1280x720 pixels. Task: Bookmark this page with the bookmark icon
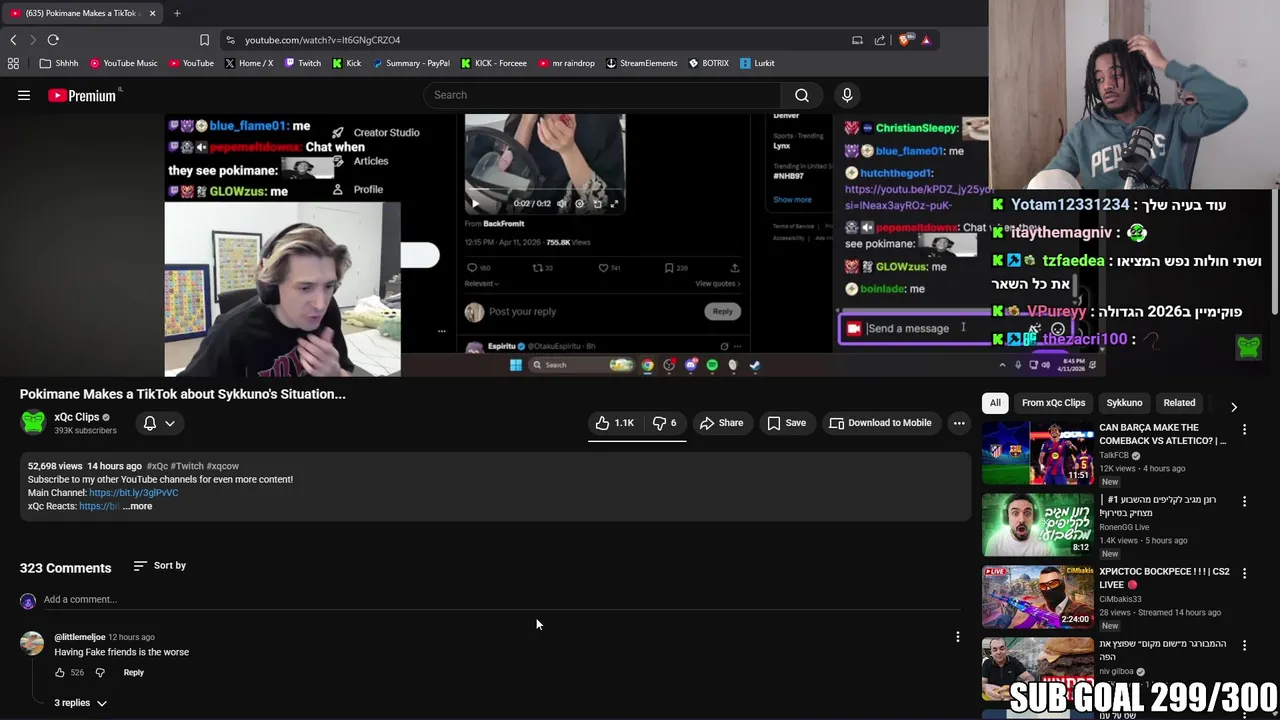204,40
